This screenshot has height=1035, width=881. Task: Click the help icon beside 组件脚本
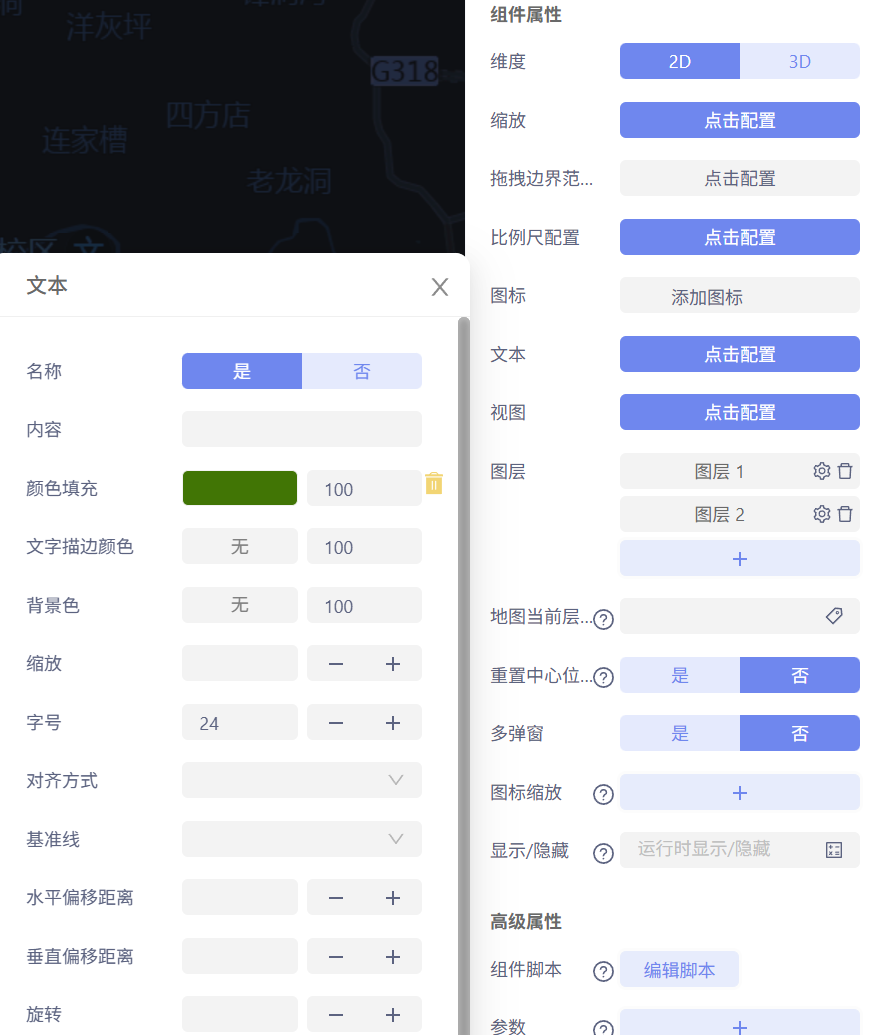pyautogui.click(x=603, y=970)
